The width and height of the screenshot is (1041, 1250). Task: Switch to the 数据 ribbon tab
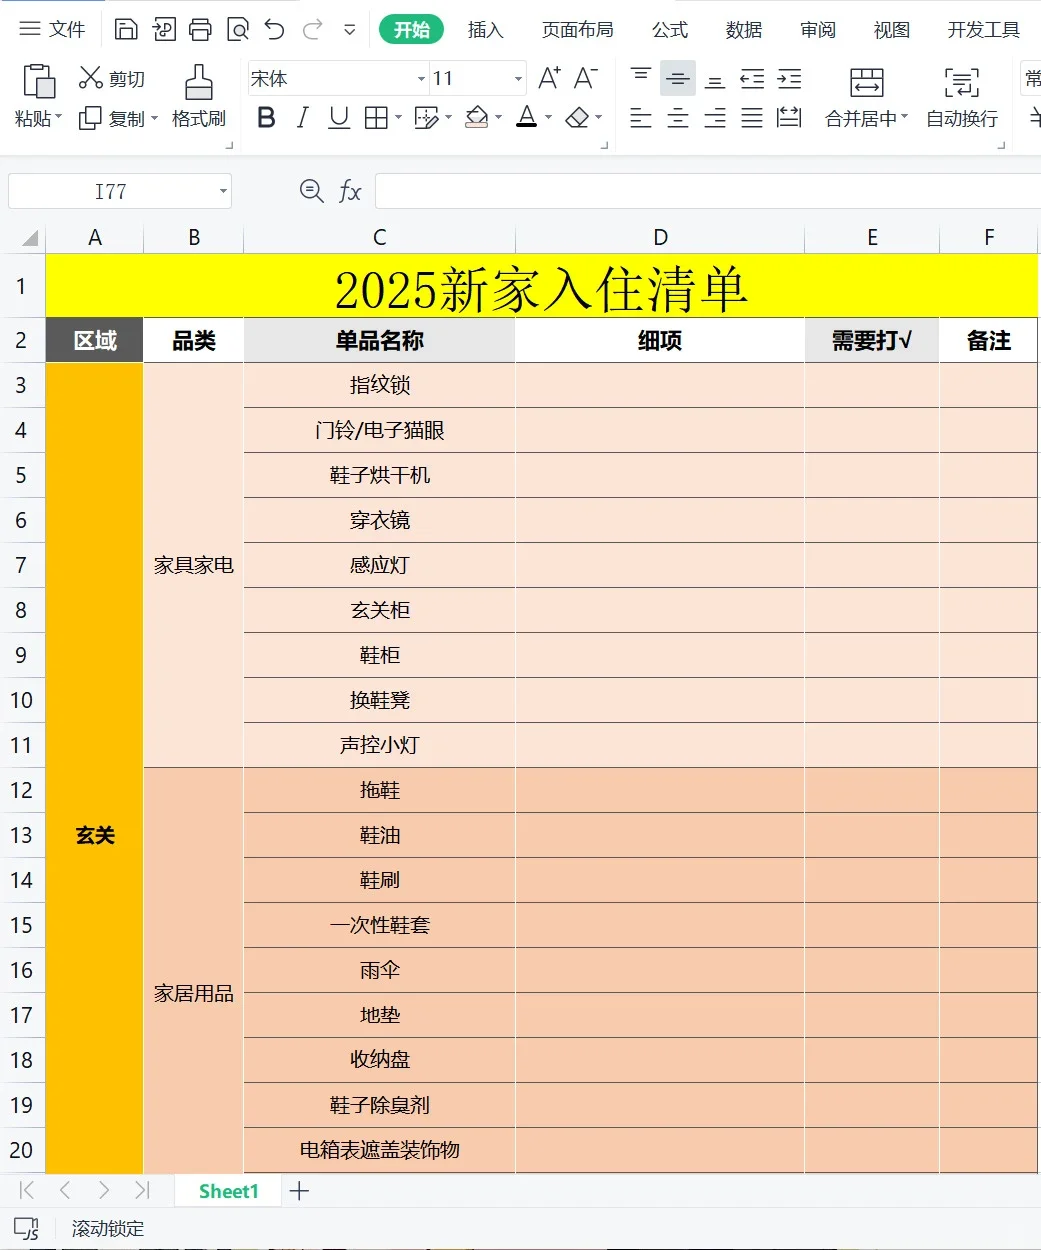pyautogui.click(x=743, y=30)
